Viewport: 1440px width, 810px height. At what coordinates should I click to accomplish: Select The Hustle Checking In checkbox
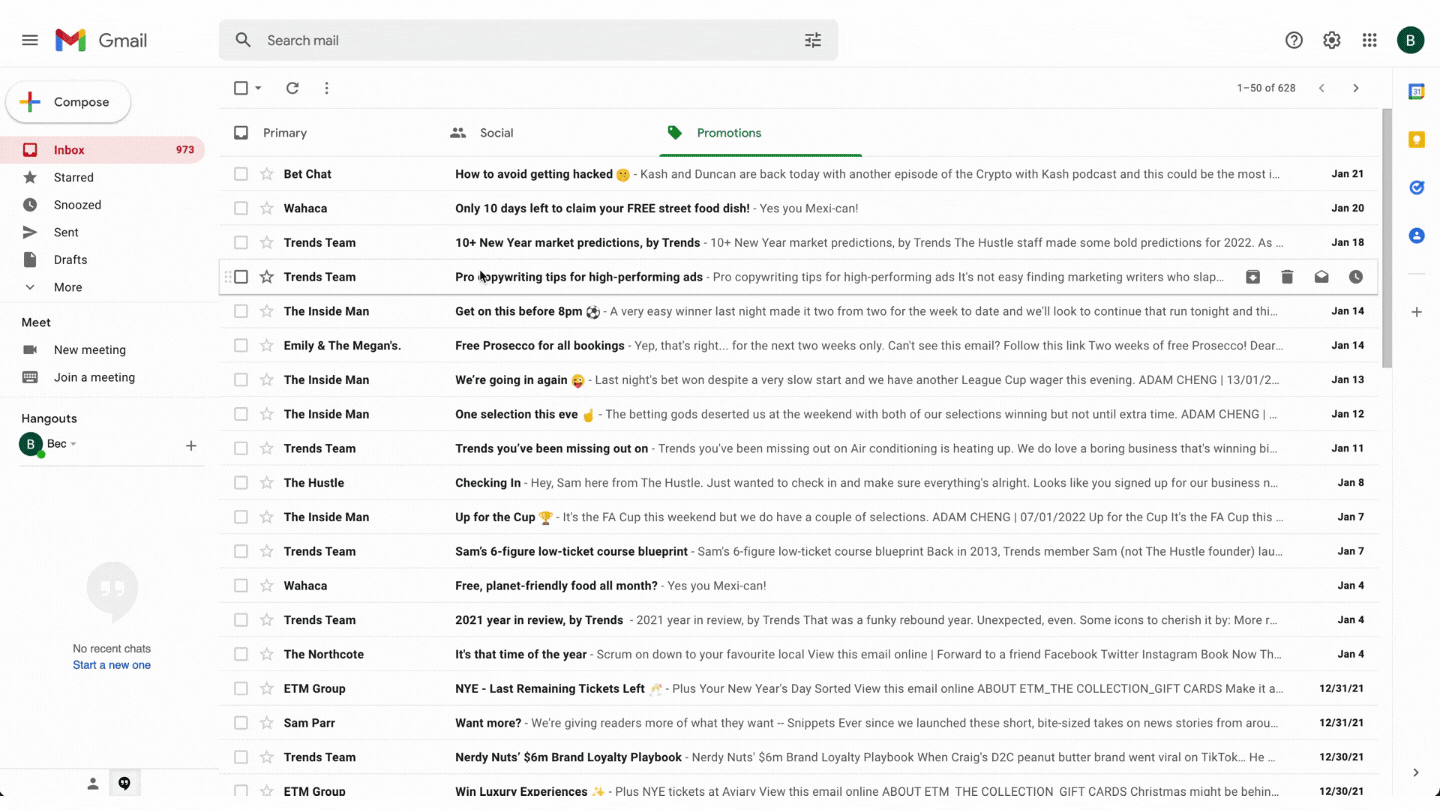[x=241, y=483]
